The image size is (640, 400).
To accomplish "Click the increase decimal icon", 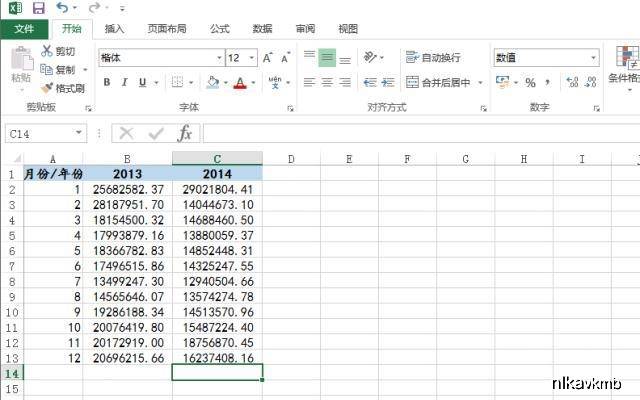I will 572,82.
